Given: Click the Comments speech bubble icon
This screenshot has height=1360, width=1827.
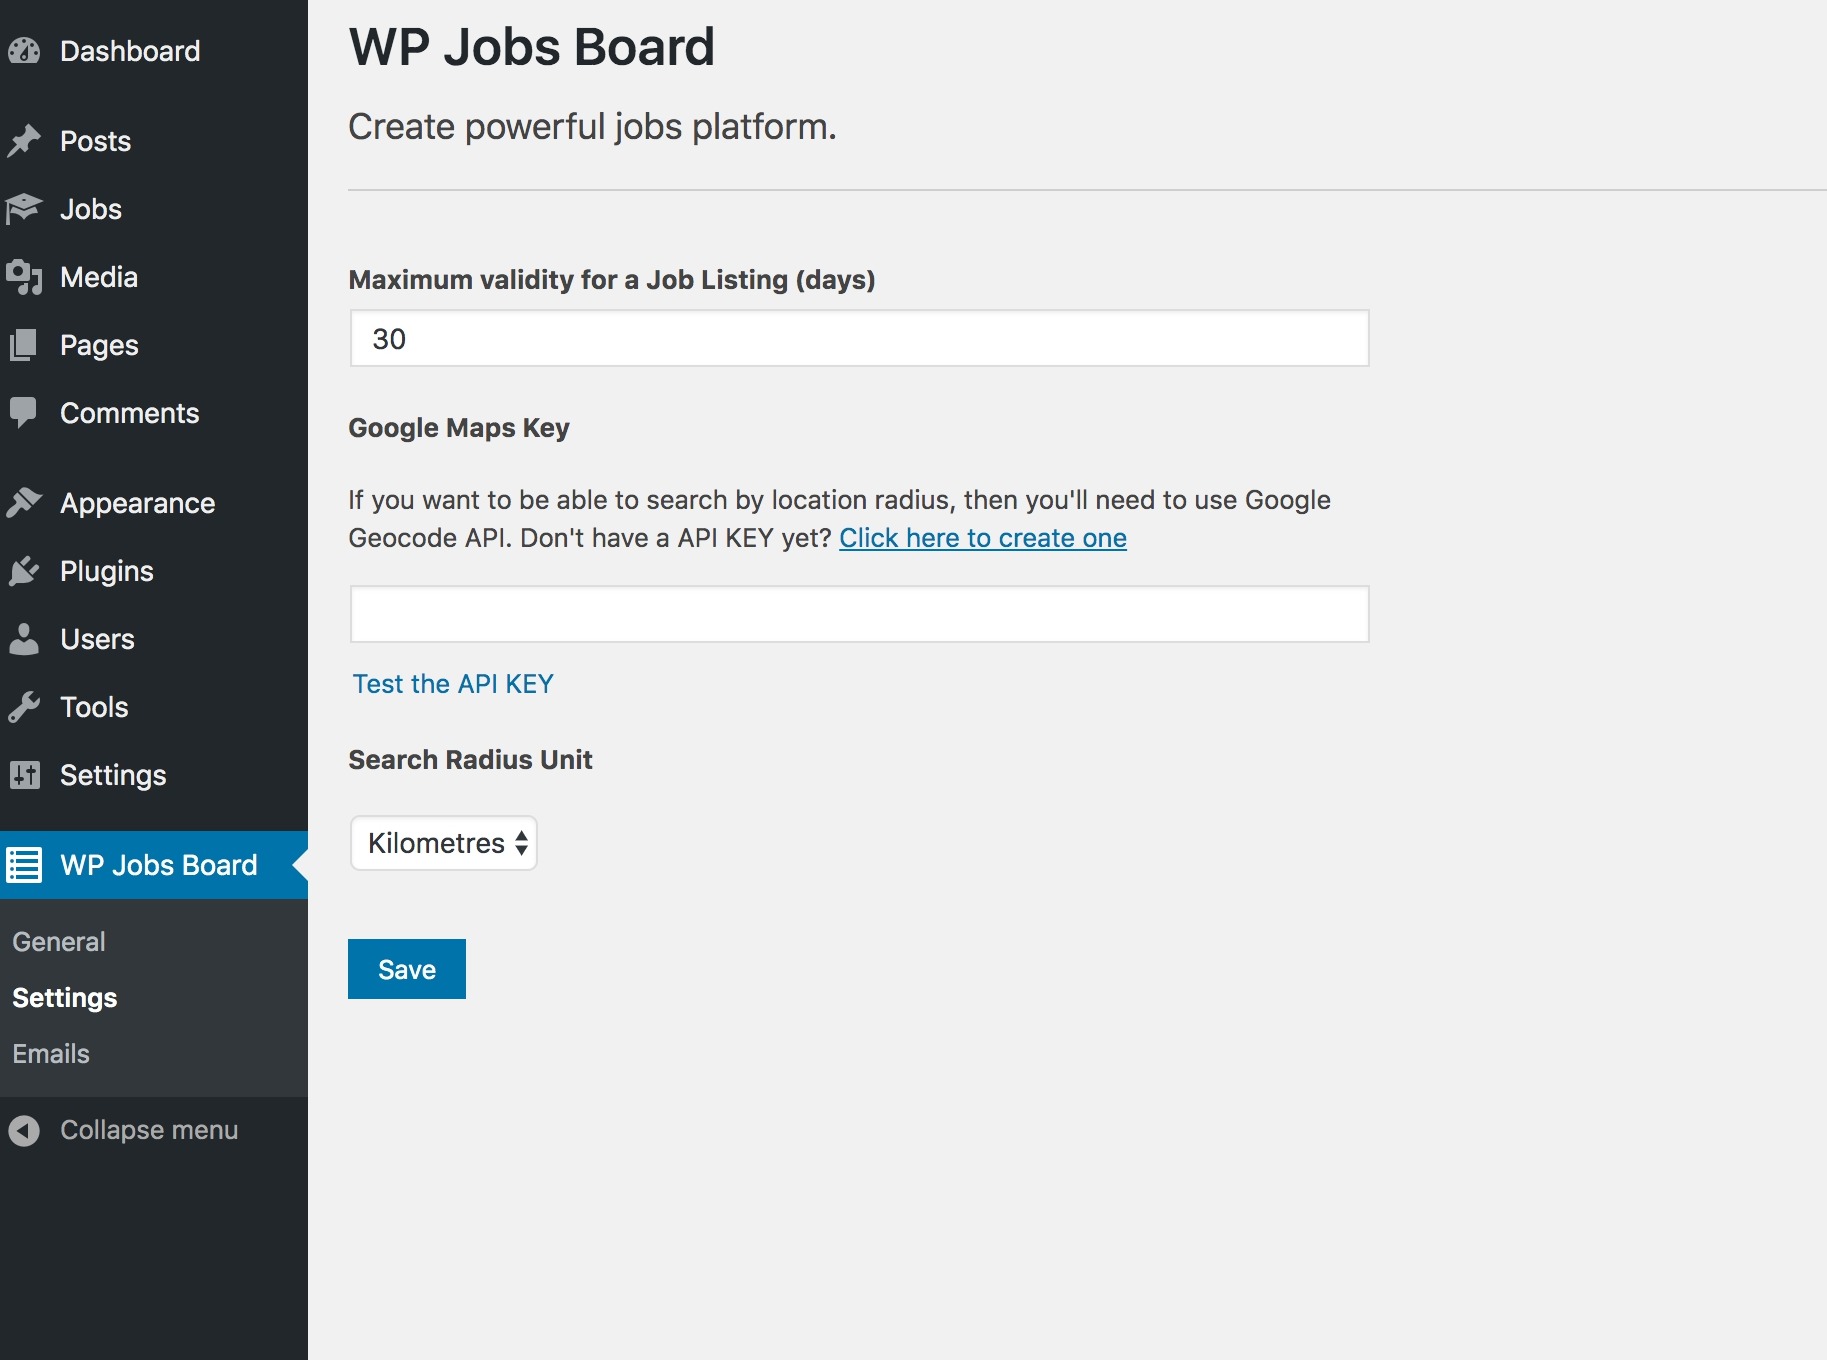Looking at the screenshot, I should tap(24, 413).
